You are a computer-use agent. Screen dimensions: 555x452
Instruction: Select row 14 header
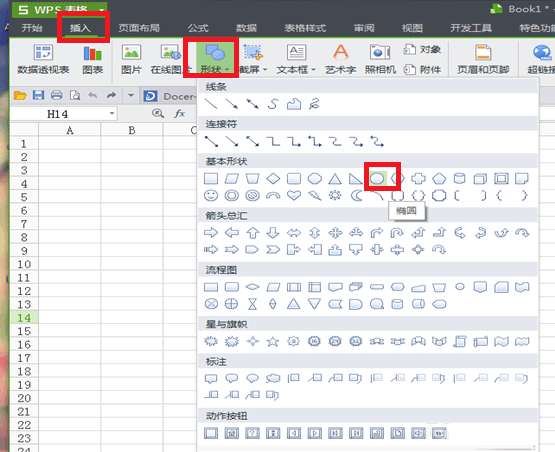point(24,317)
